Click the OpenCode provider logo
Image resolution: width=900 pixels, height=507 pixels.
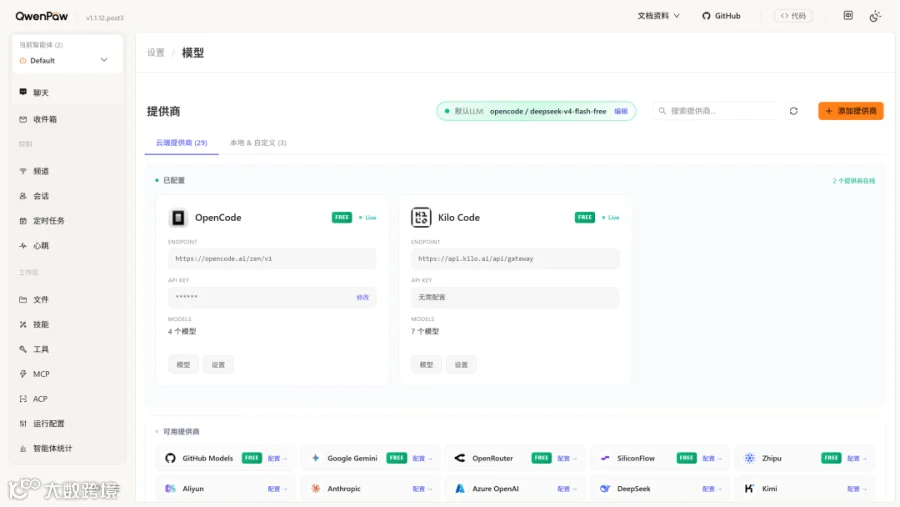[x=178, y=218]
